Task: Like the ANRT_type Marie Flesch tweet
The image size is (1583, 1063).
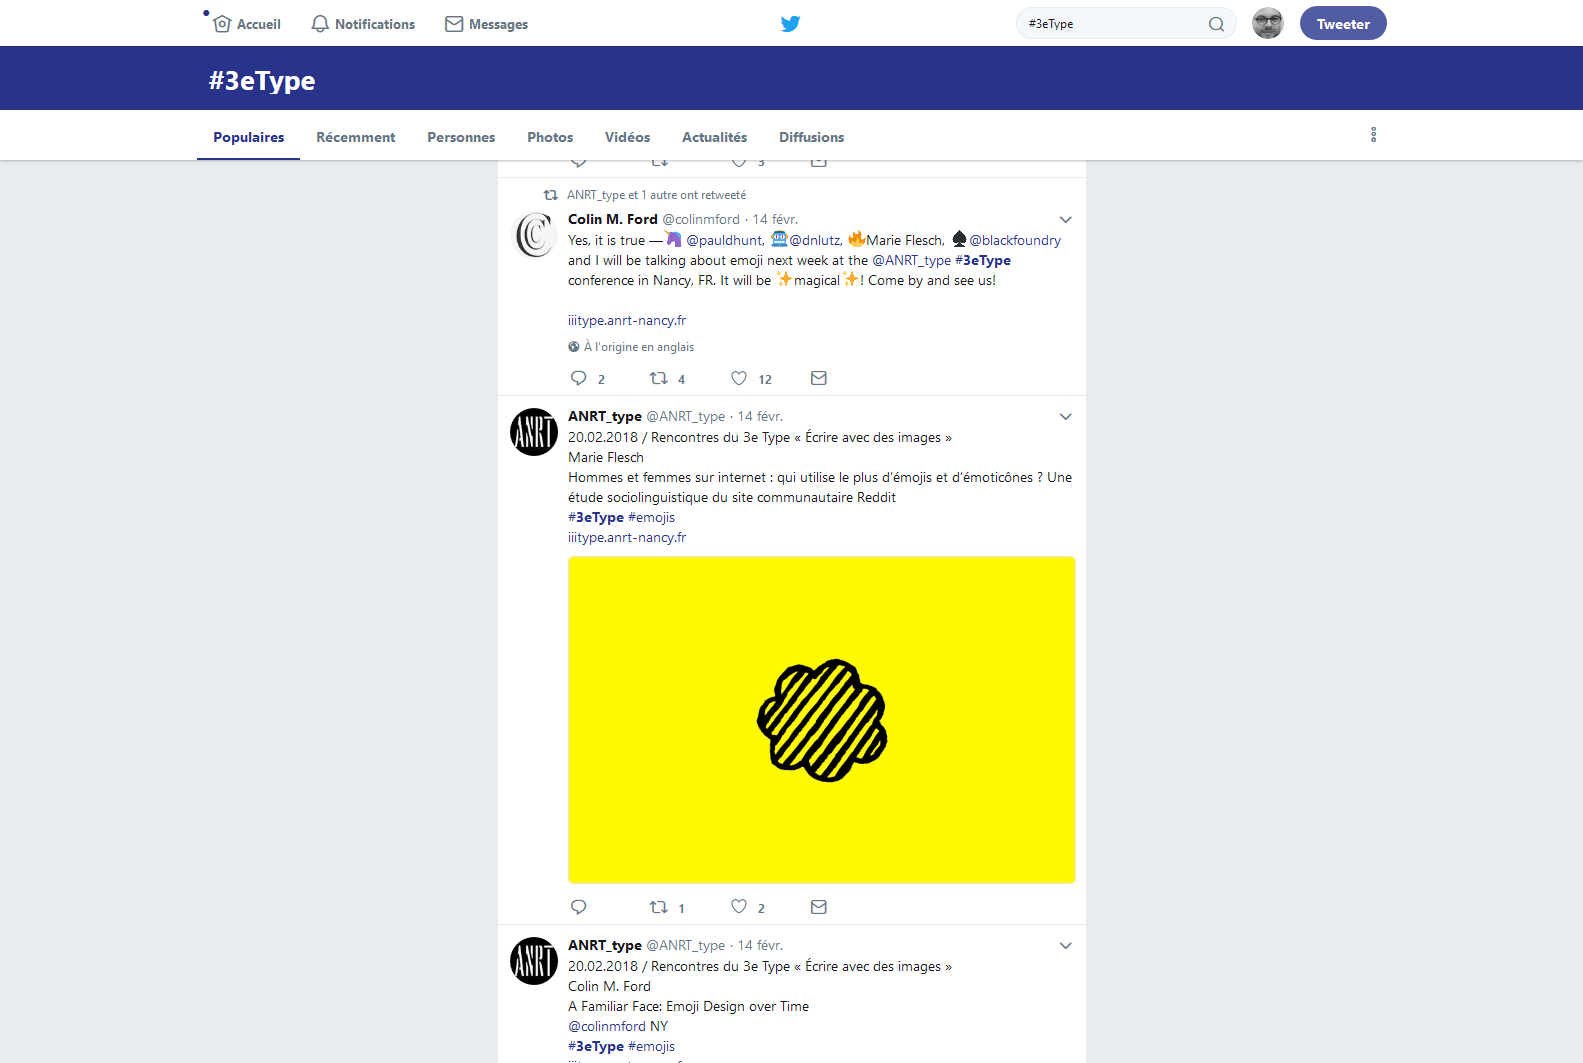Action: click(739, 907)
